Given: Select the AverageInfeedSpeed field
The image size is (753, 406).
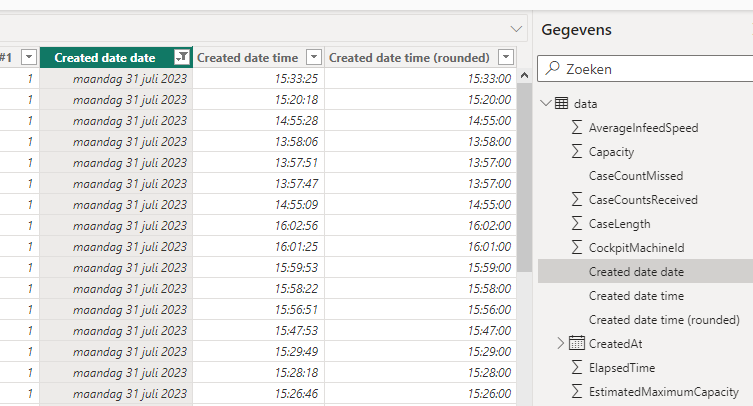Looking at the screenshot, I should click(x=644, y=128).
